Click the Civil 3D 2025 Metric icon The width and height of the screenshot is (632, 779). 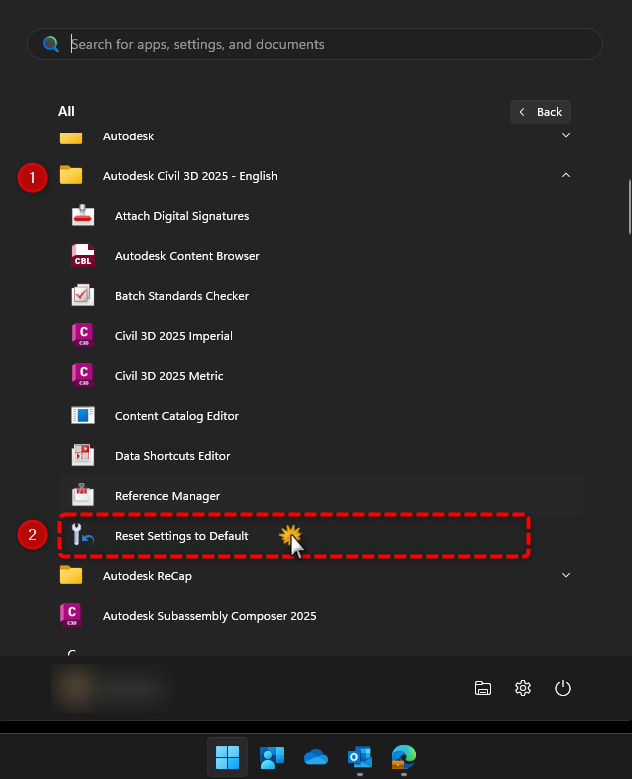(83, 376)
